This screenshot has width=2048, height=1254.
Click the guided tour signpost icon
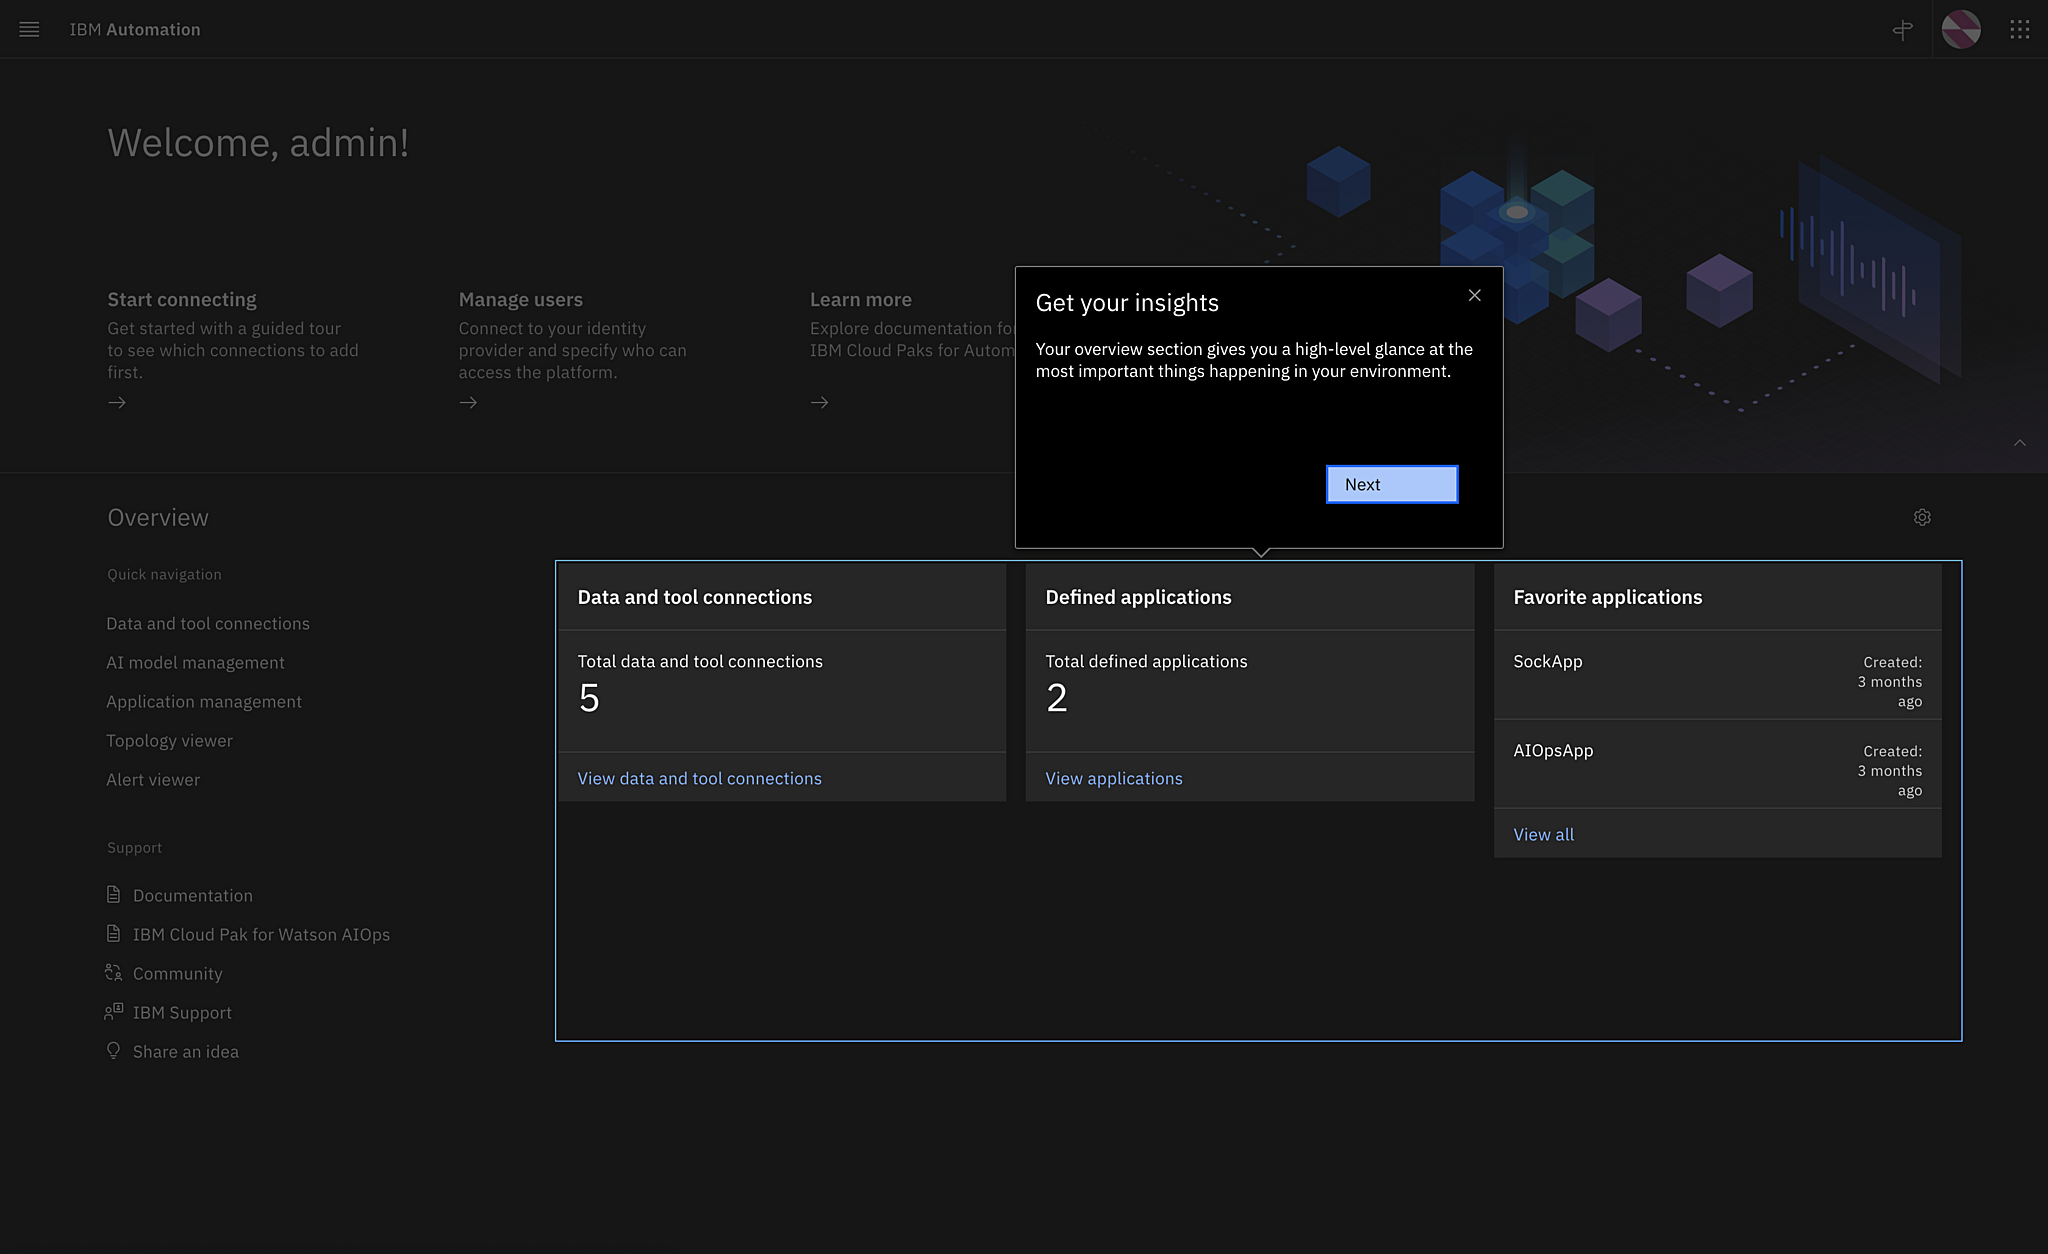(1903, 29)
